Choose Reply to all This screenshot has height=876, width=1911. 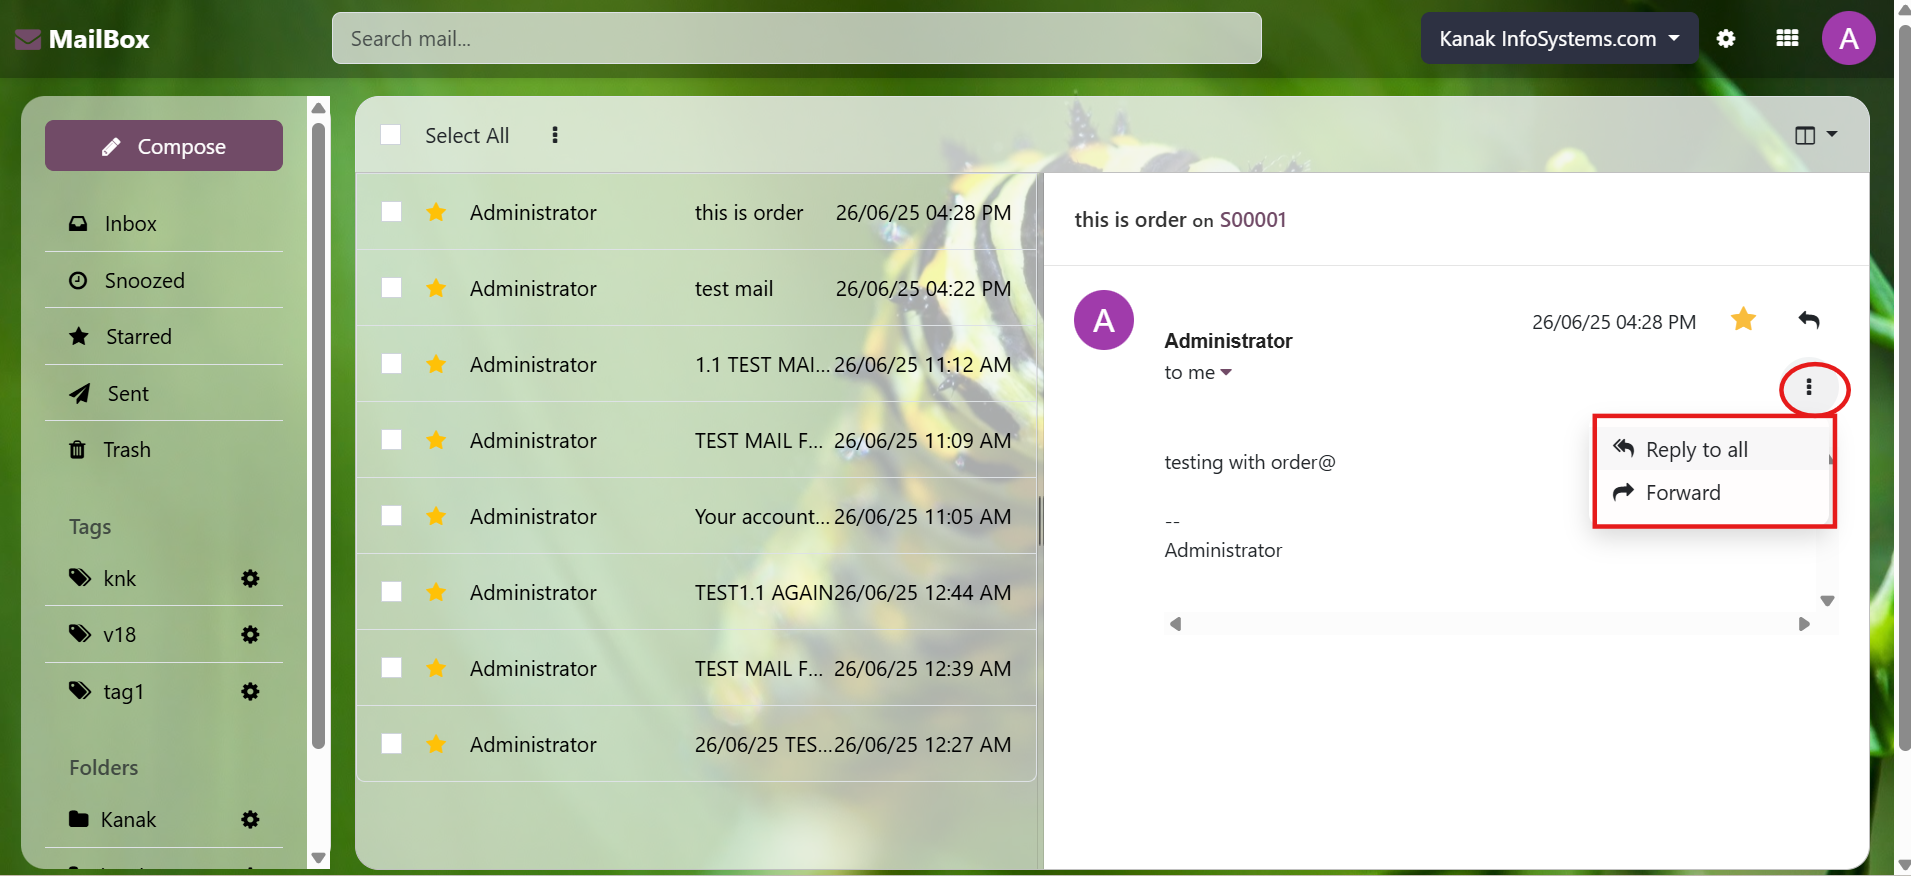[x=1713, y=450]
